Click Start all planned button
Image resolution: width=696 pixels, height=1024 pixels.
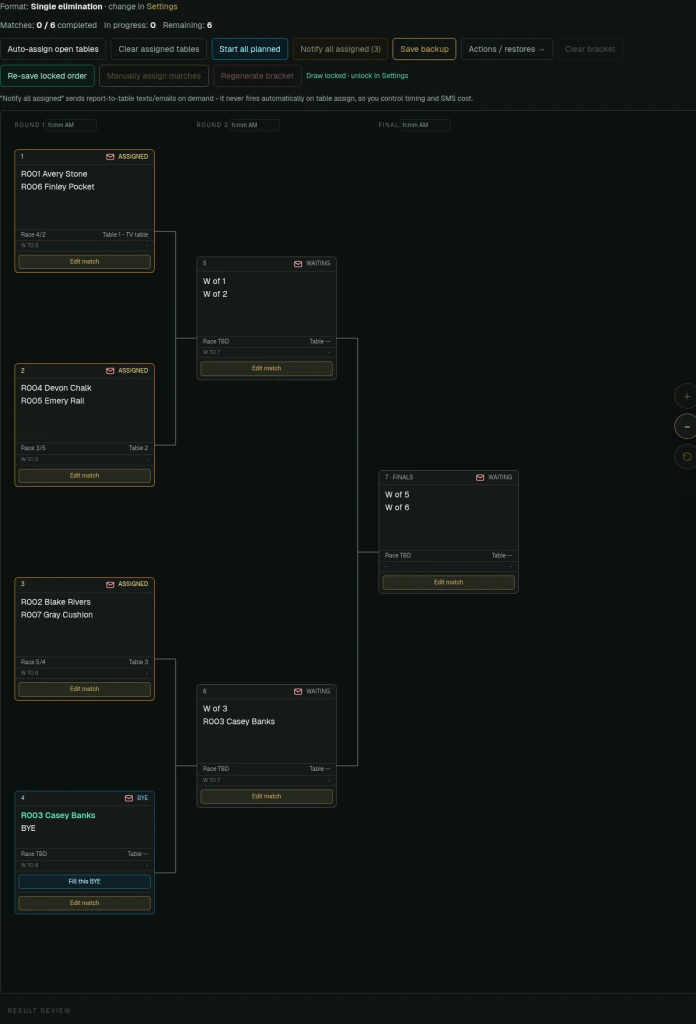pyautogui.click(x=249, y=49)
